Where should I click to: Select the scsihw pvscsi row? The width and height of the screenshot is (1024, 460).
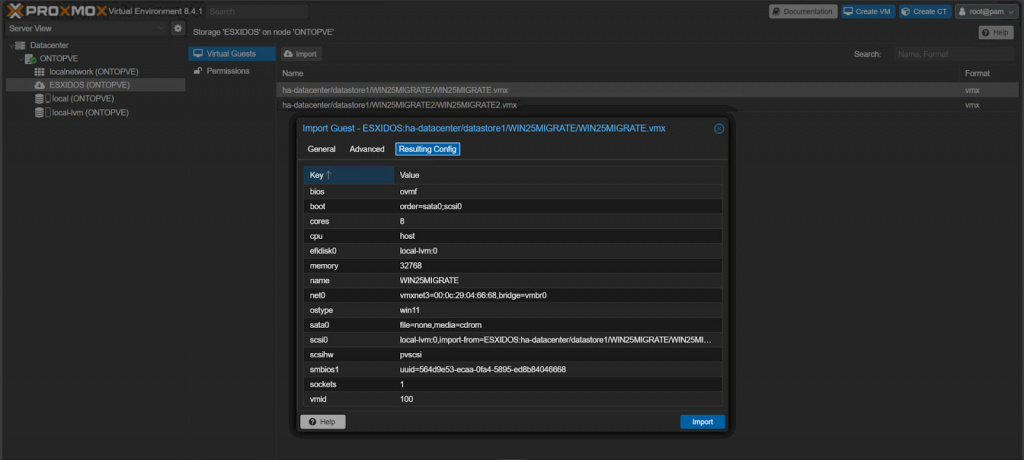(513, 354)
